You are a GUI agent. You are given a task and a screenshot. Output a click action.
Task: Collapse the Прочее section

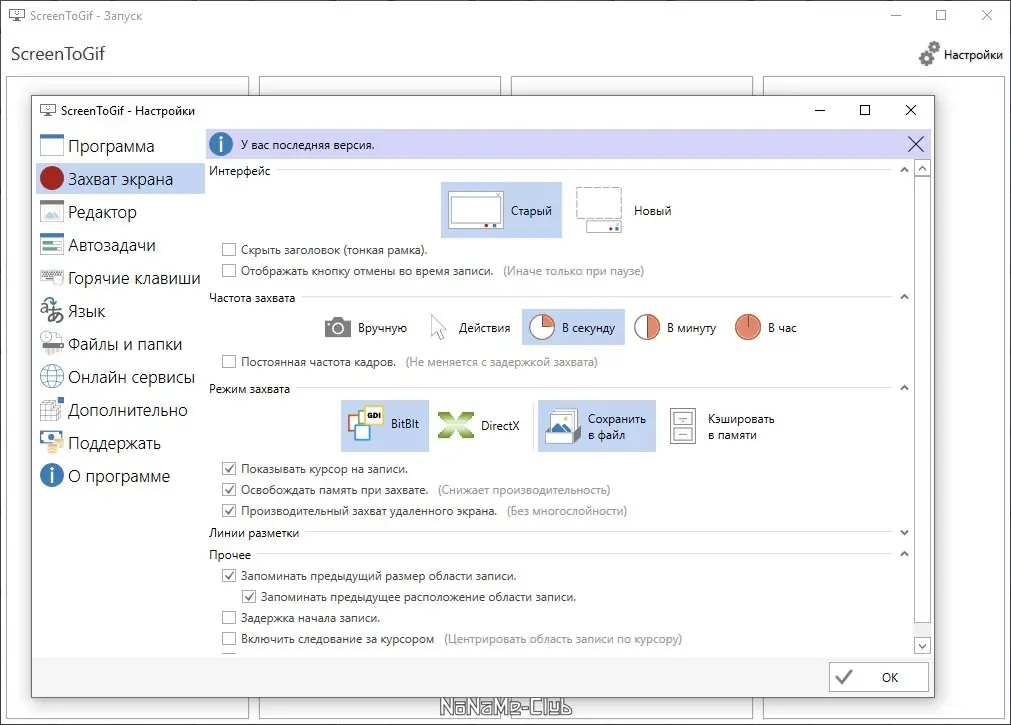[x=904, y=553]
